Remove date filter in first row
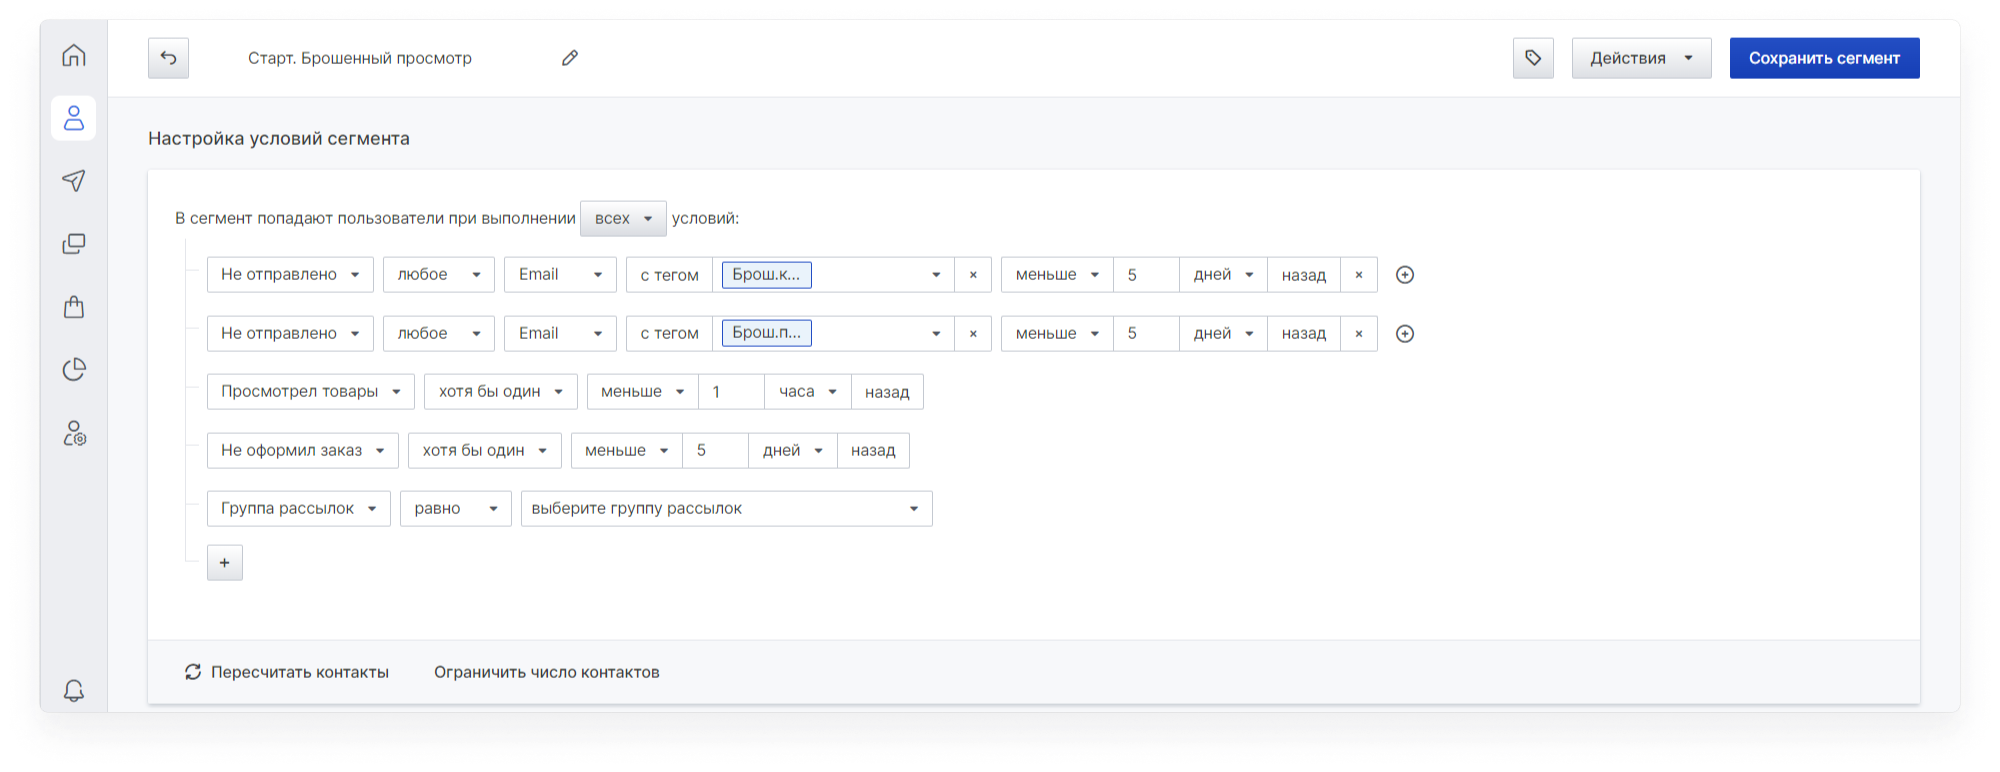 click(1359, 275)
